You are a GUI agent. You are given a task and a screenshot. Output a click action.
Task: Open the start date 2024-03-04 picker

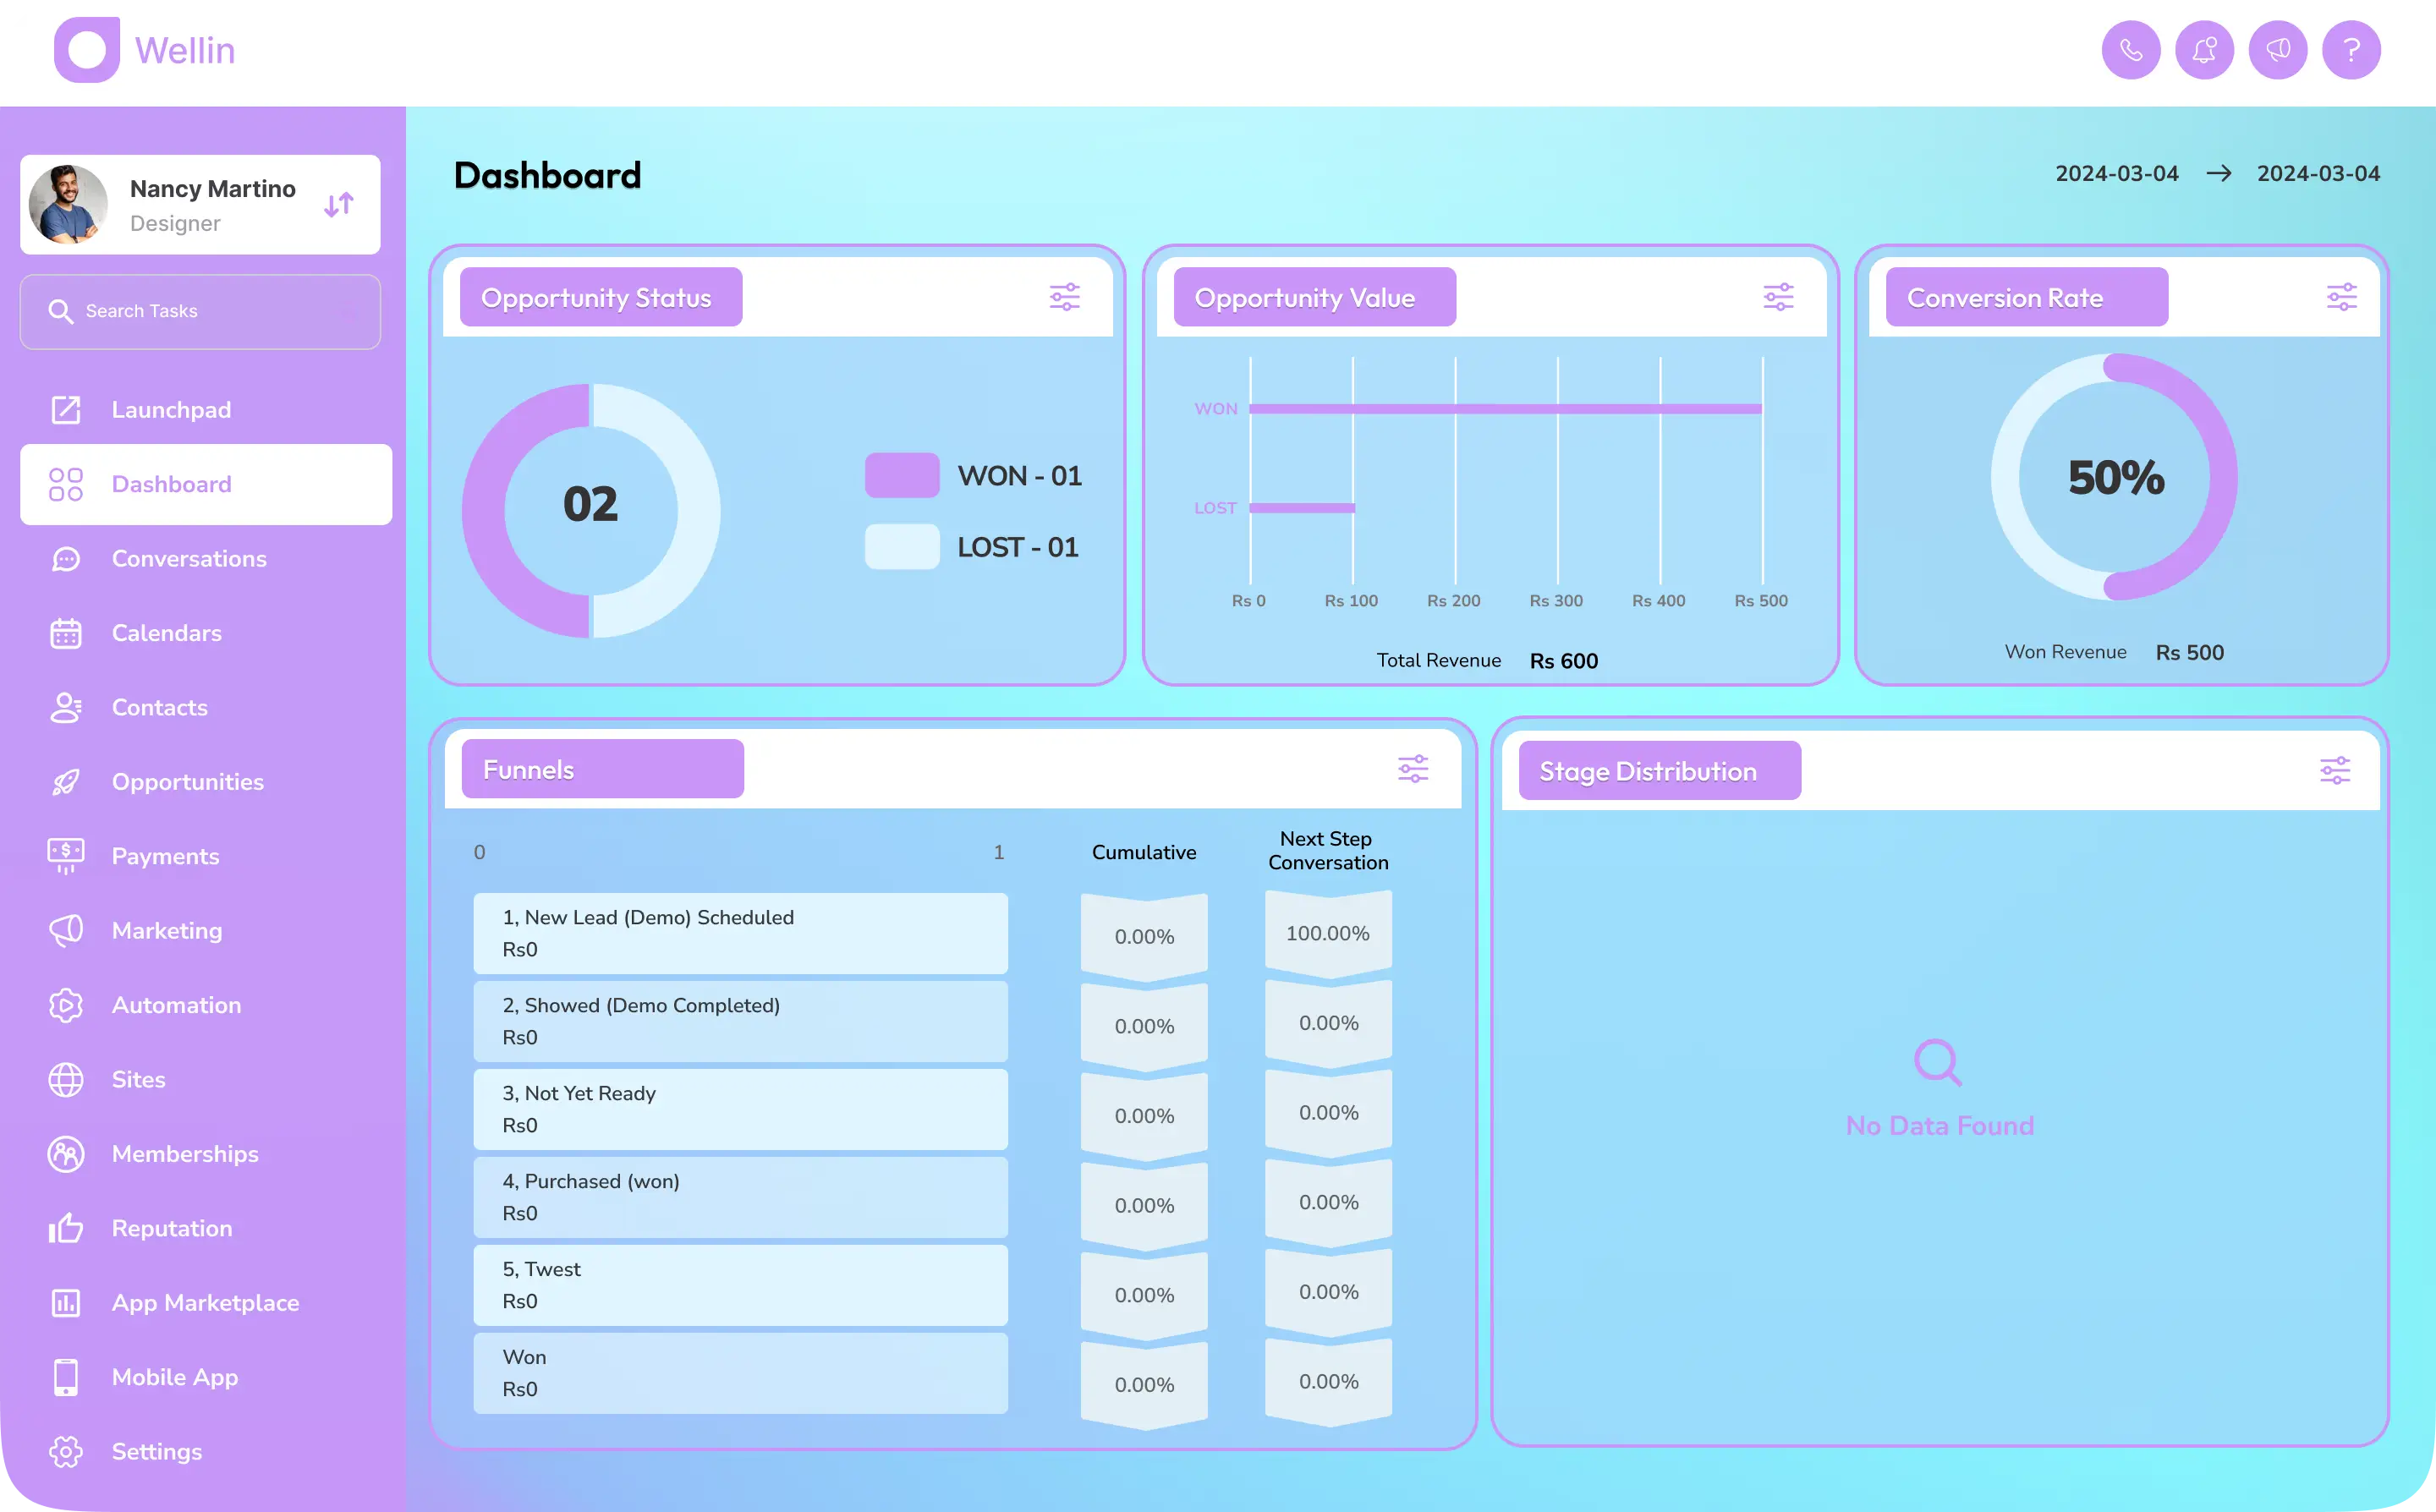point(2116,174)
